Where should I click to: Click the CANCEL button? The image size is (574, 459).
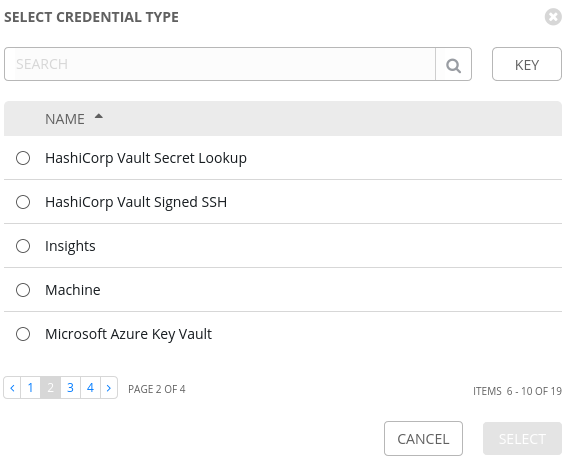pyautogui.click(x=423, y=439)
